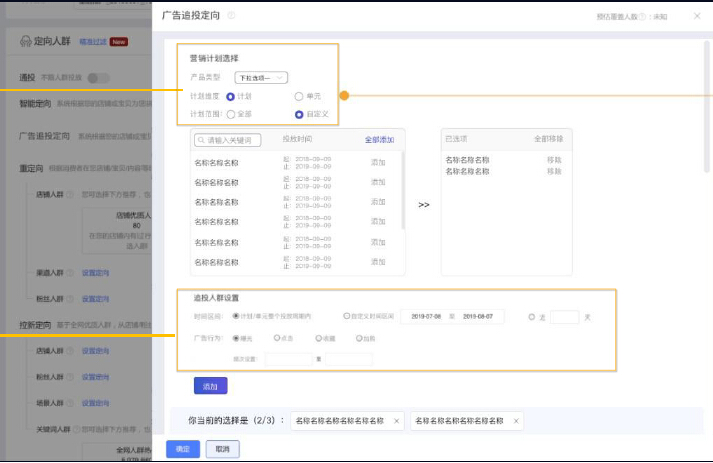
Task: Click the info icon beside 广告追投定向 title
Action: tap(232, 16)
